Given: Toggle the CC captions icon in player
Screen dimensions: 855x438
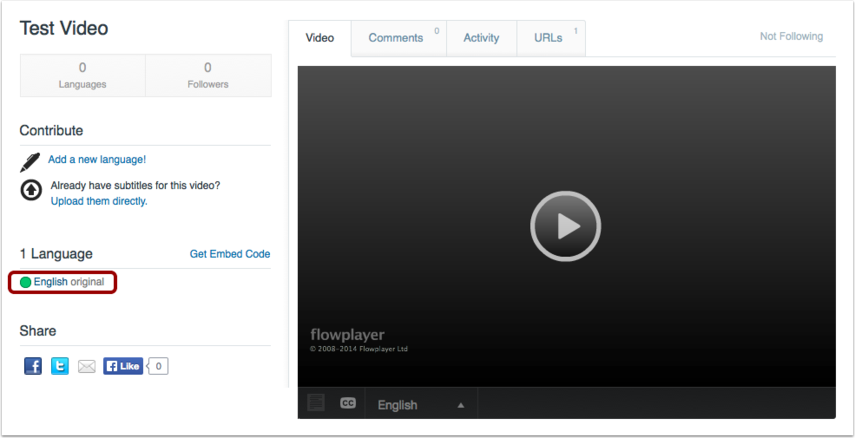Looking at the screenshot, I should coord(348,403).
